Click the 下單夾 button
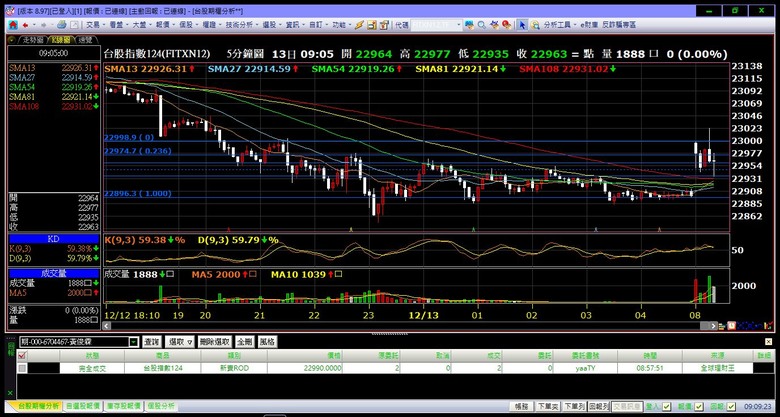Screen dimensions: 780x417 pos(549,407)
